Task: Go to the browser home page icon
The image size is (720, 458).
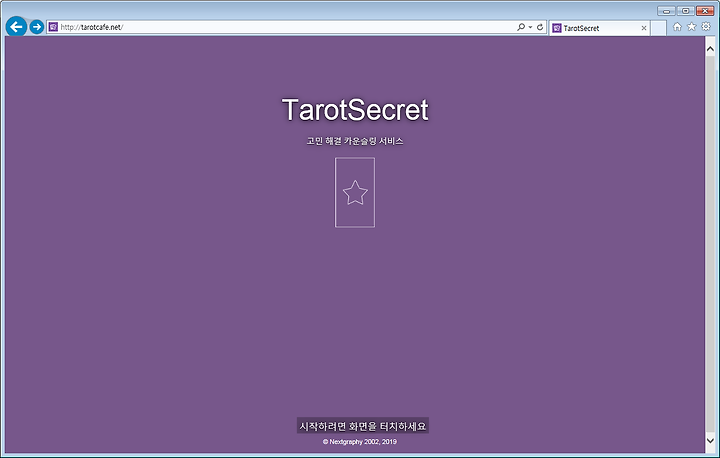Action: (x=677, y=27)
